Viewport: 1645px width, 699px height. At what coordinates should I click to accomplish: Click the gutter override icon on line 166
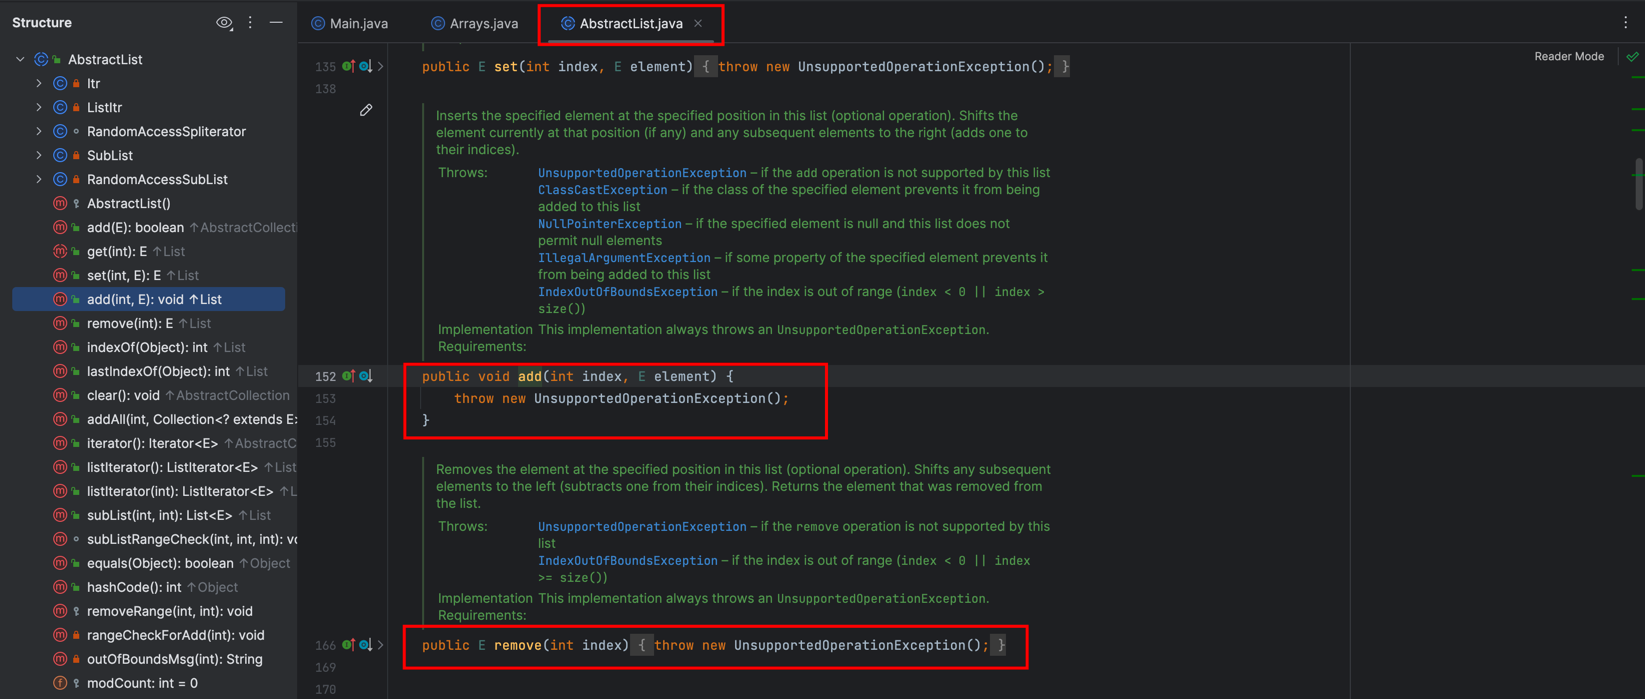coord(348,645)
